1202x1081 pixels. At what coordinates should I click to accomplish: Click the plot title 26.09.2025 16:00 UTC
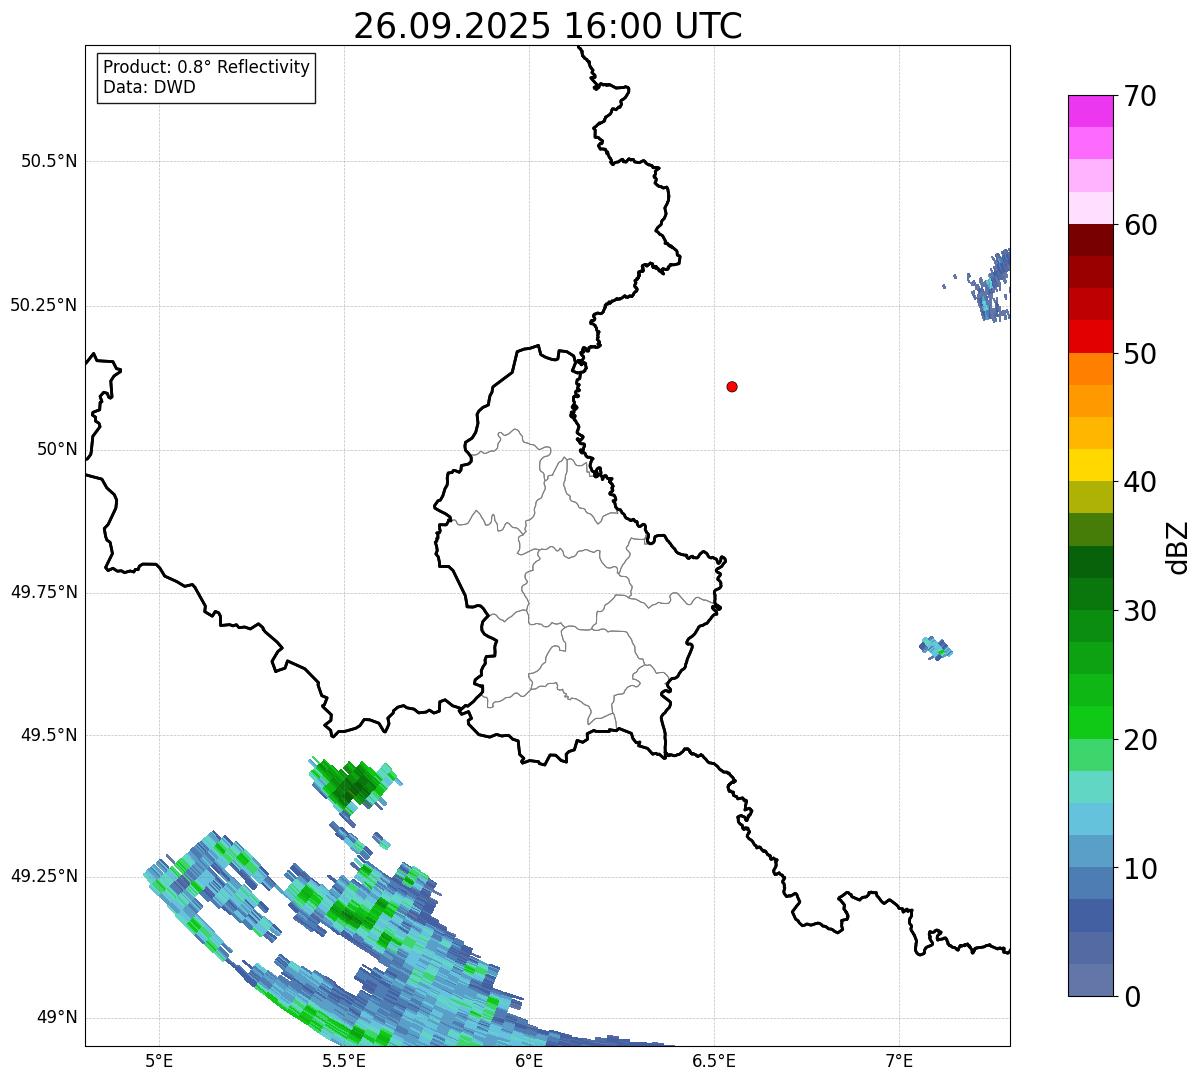548,26
